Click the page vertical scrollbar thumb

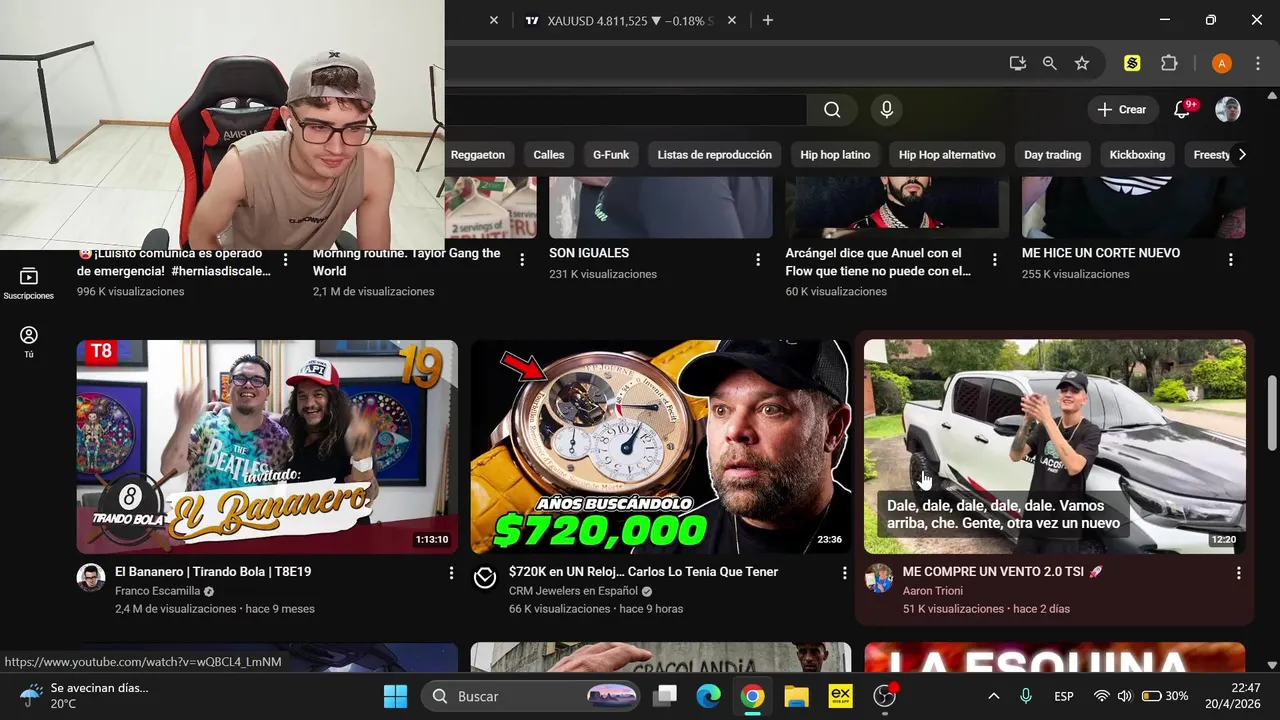point(1272,413)
